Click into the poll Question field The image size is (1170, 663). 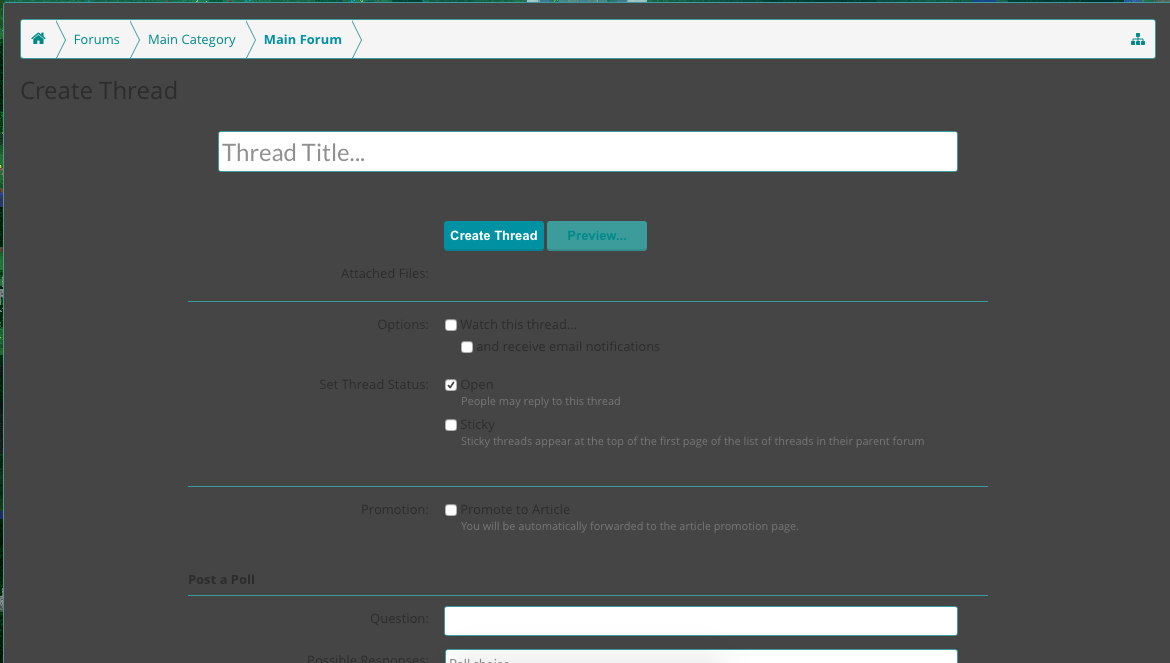(701, 620)
